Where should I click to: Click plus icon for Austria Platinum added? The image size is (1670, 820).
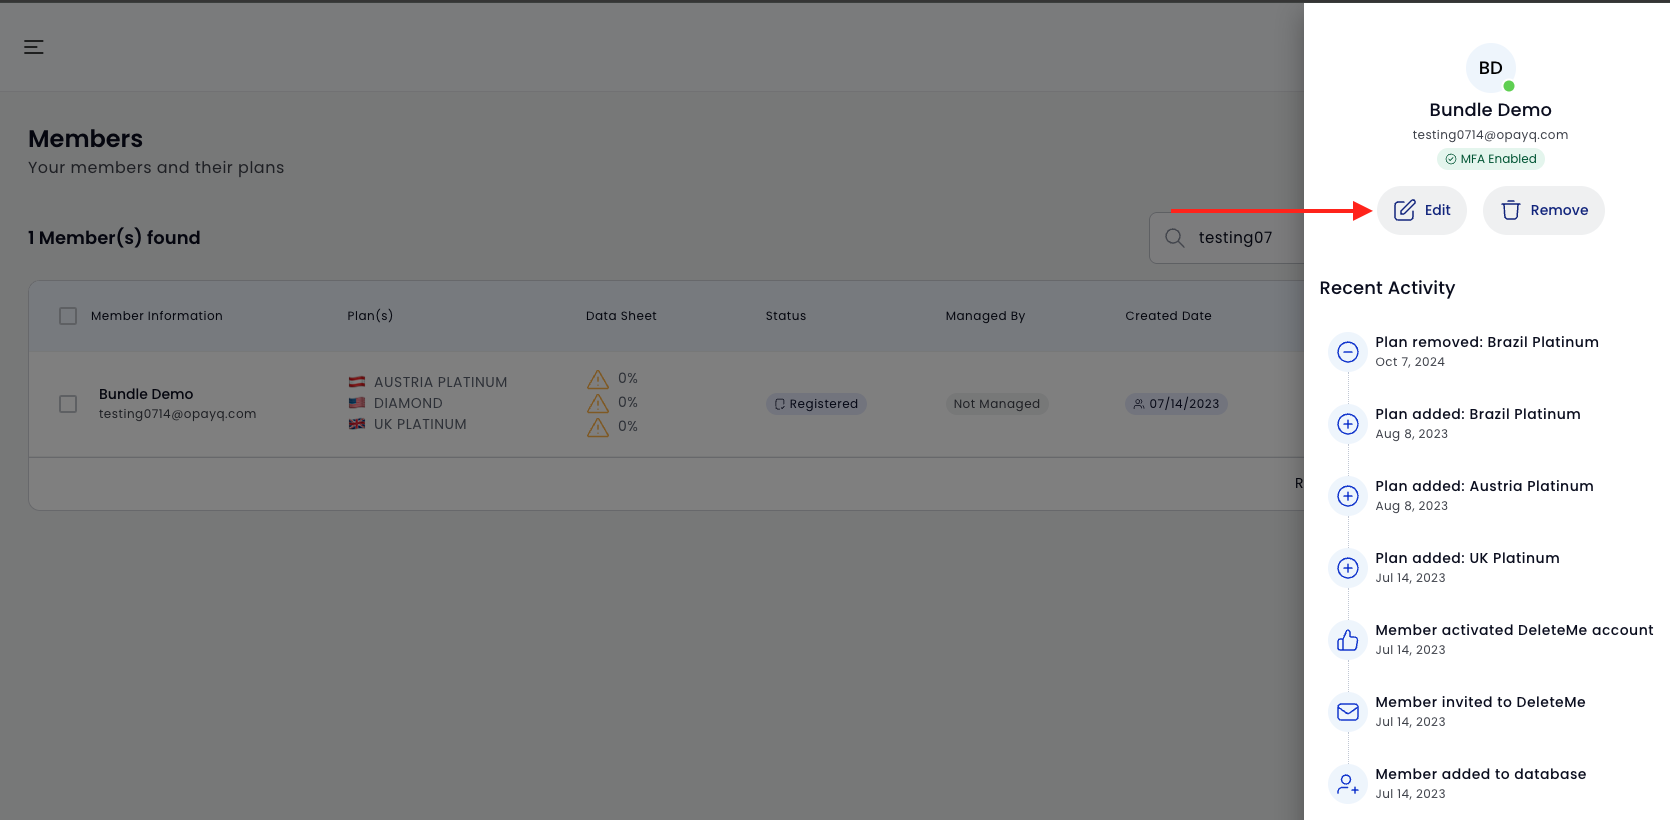[1348, 496]
